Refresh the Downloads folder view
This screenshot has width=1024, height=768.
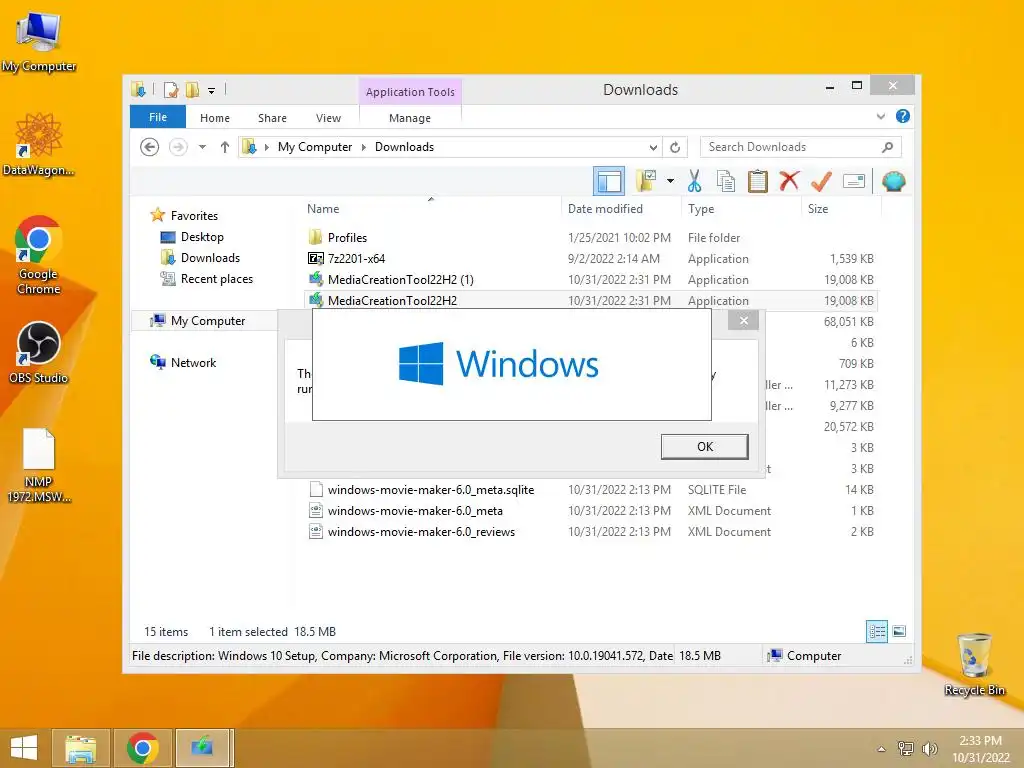(675, 147)
